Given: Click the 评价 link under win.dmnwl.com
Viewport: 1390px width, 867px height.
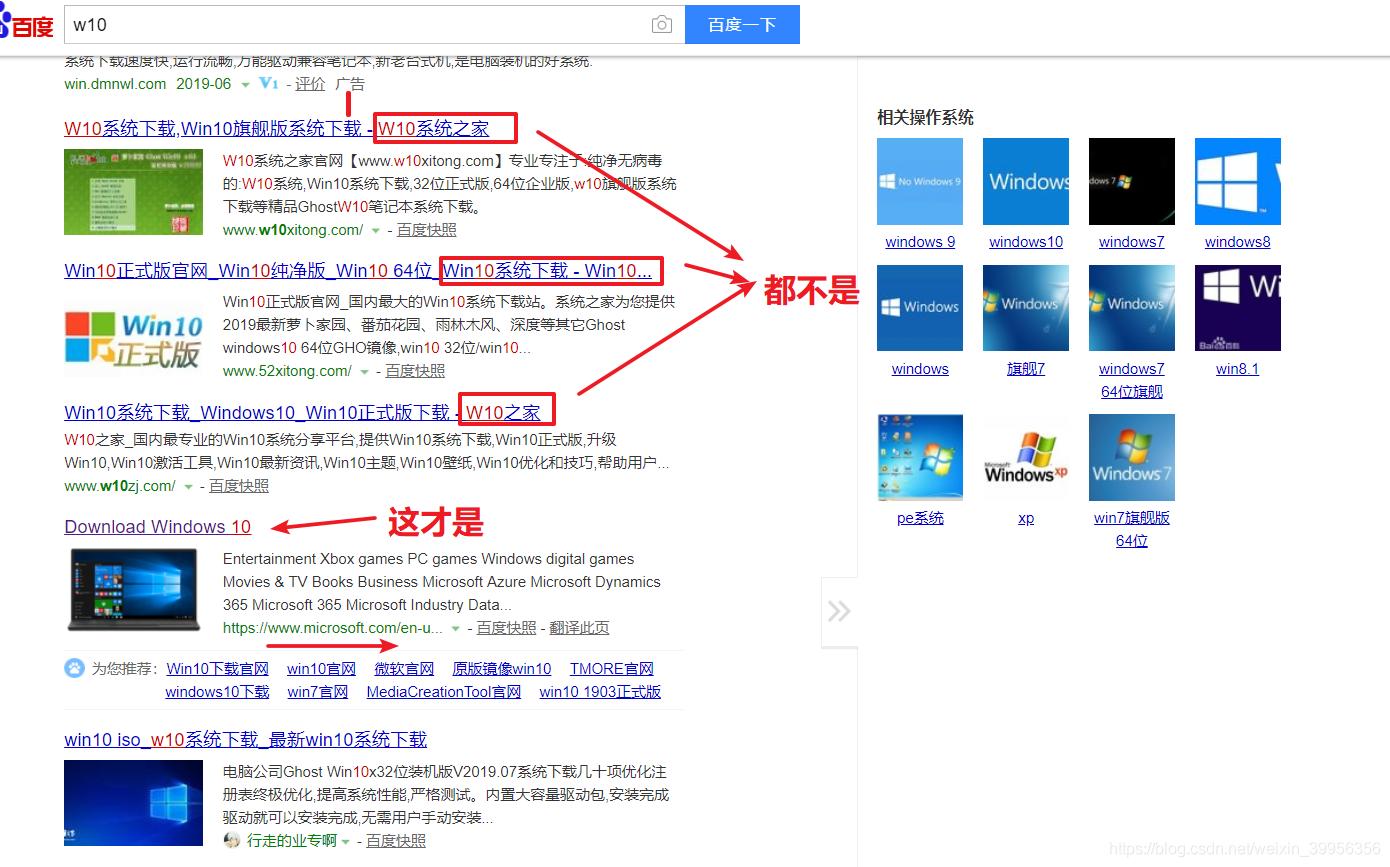Looking at the screenshot, I should [x=310, y=84].
